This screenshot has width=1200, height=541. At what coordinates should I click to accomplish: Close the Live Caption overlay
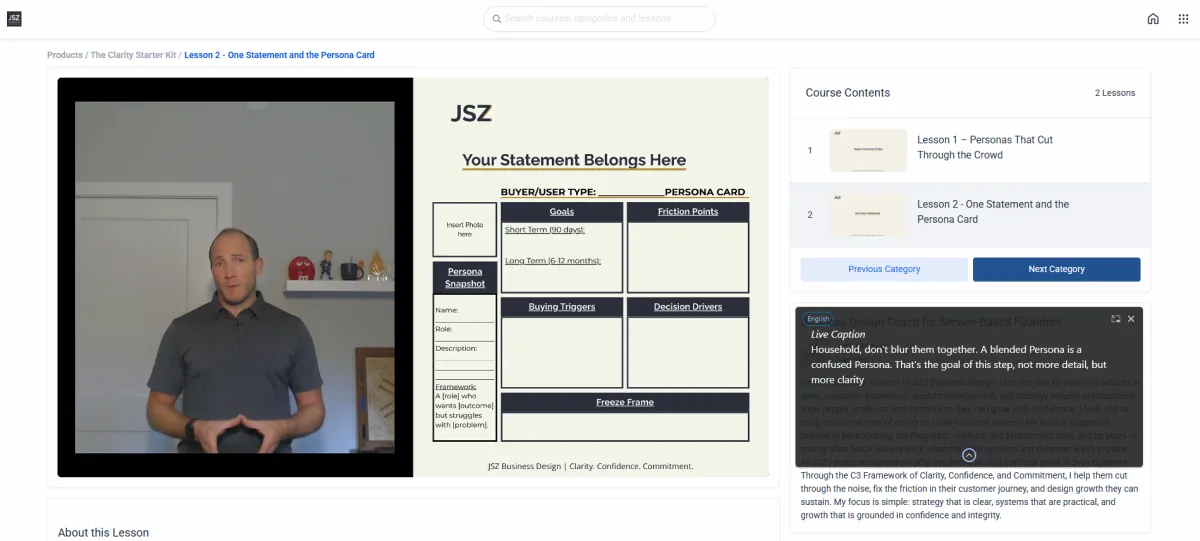(1131, 319)
